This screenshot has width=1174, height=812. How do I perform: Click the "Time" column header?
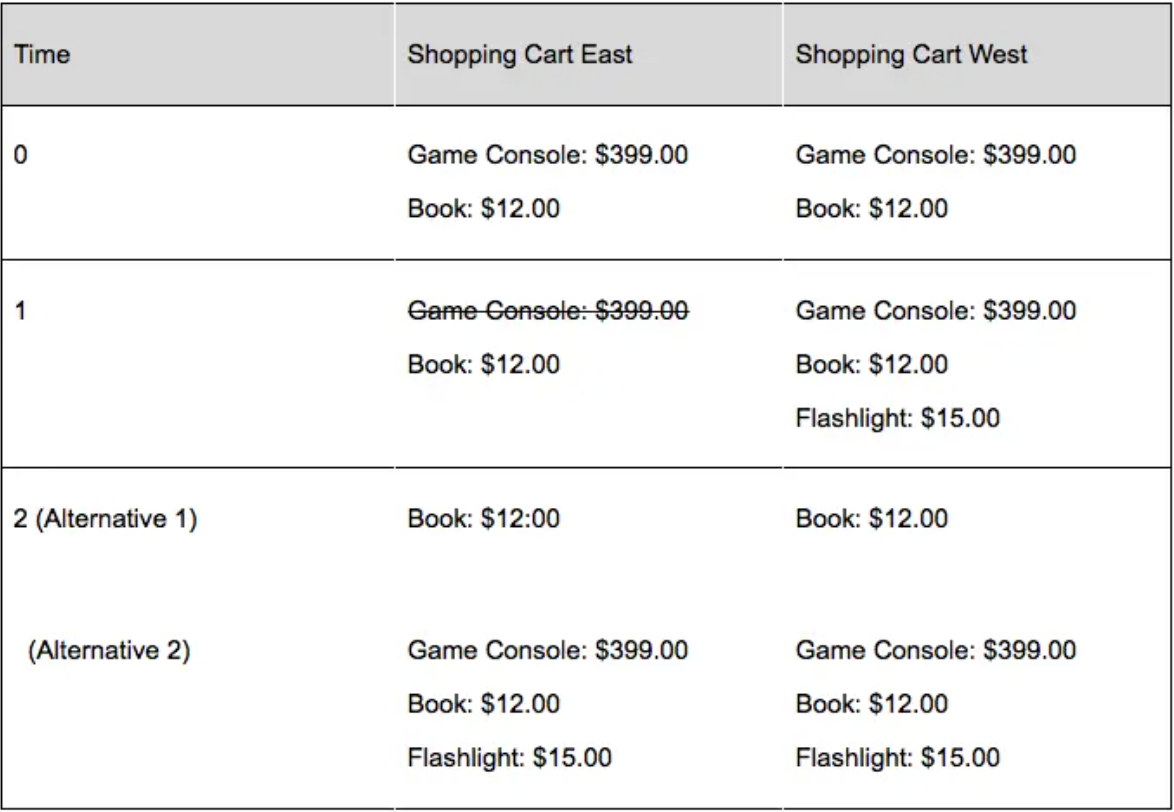point(43,55)
